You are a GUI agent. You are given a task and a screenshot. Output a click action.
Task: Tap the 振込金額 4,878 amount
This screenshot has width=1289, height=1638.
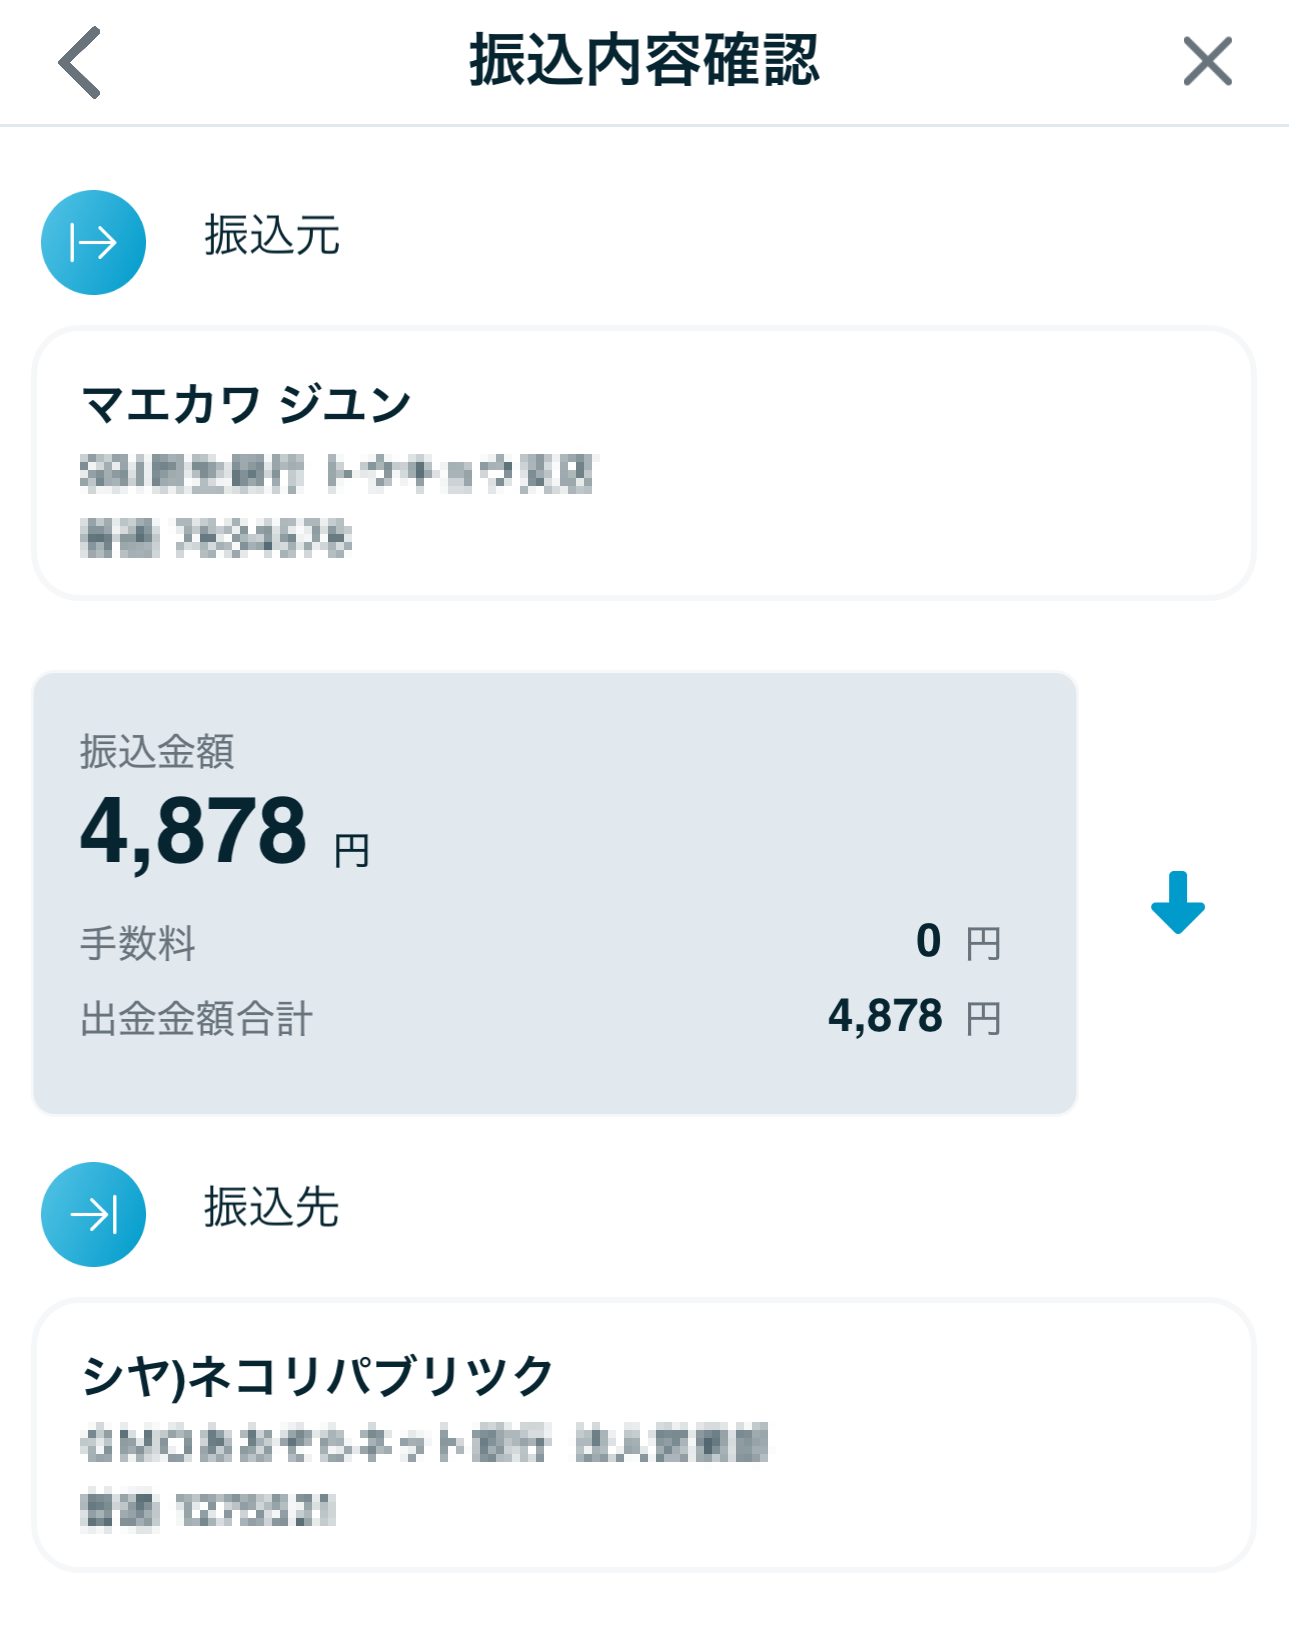click(x=194, y=832)
